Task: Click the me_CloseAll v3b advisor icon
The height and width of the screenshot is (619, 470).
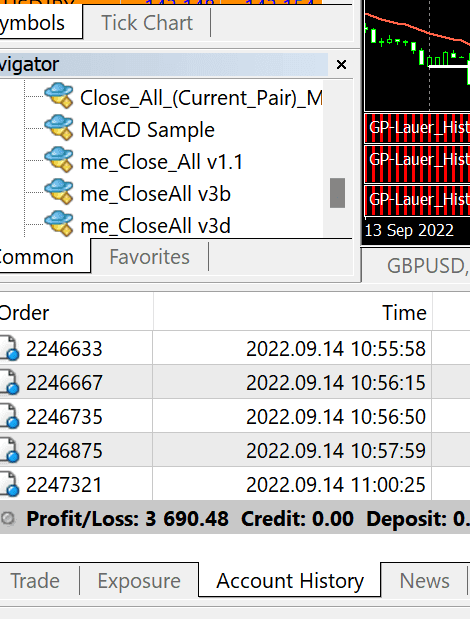Action: tap(59, 191)
